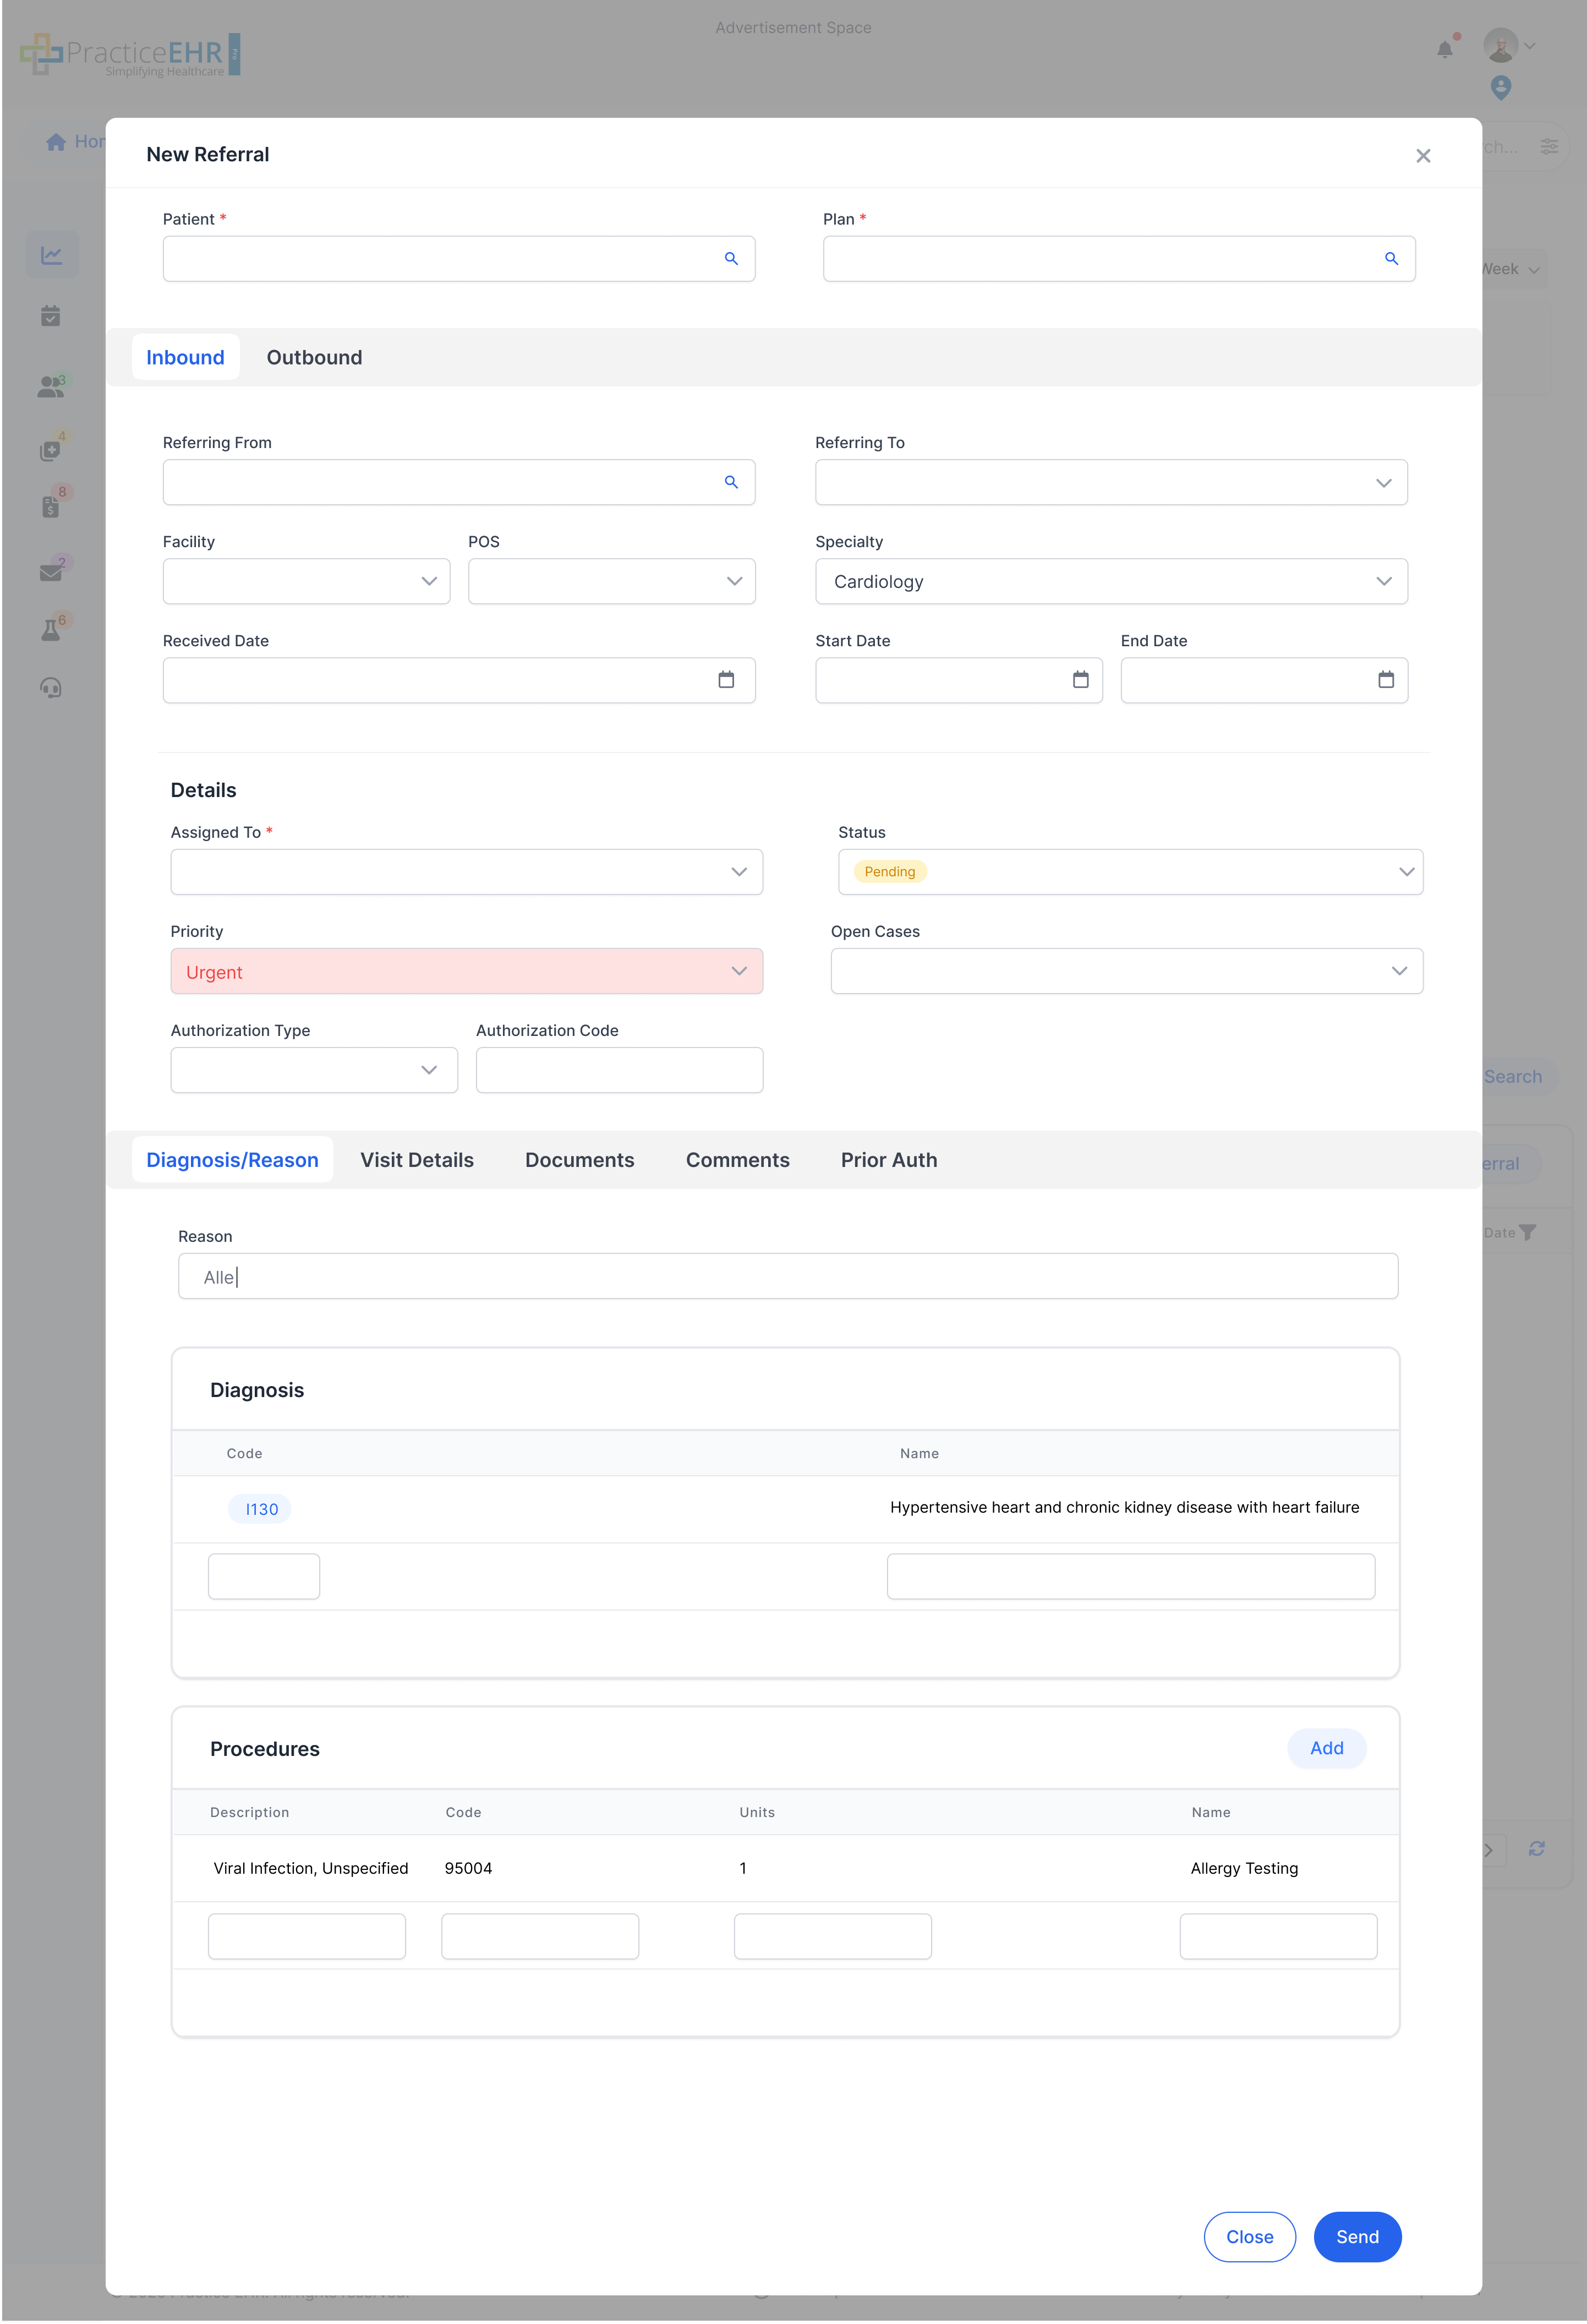This screenshot has height=2324, width=1587.
Task: Open the patient search in Patient field
Action: click(731, 258)
